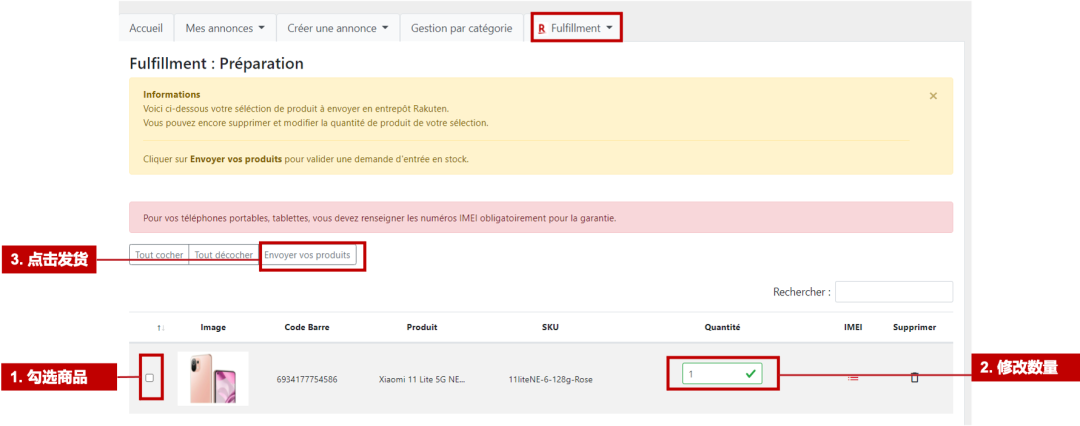This screenshot has width=1080, height=426.
Task: Click the Quantité input box
Action: point(710,373)
